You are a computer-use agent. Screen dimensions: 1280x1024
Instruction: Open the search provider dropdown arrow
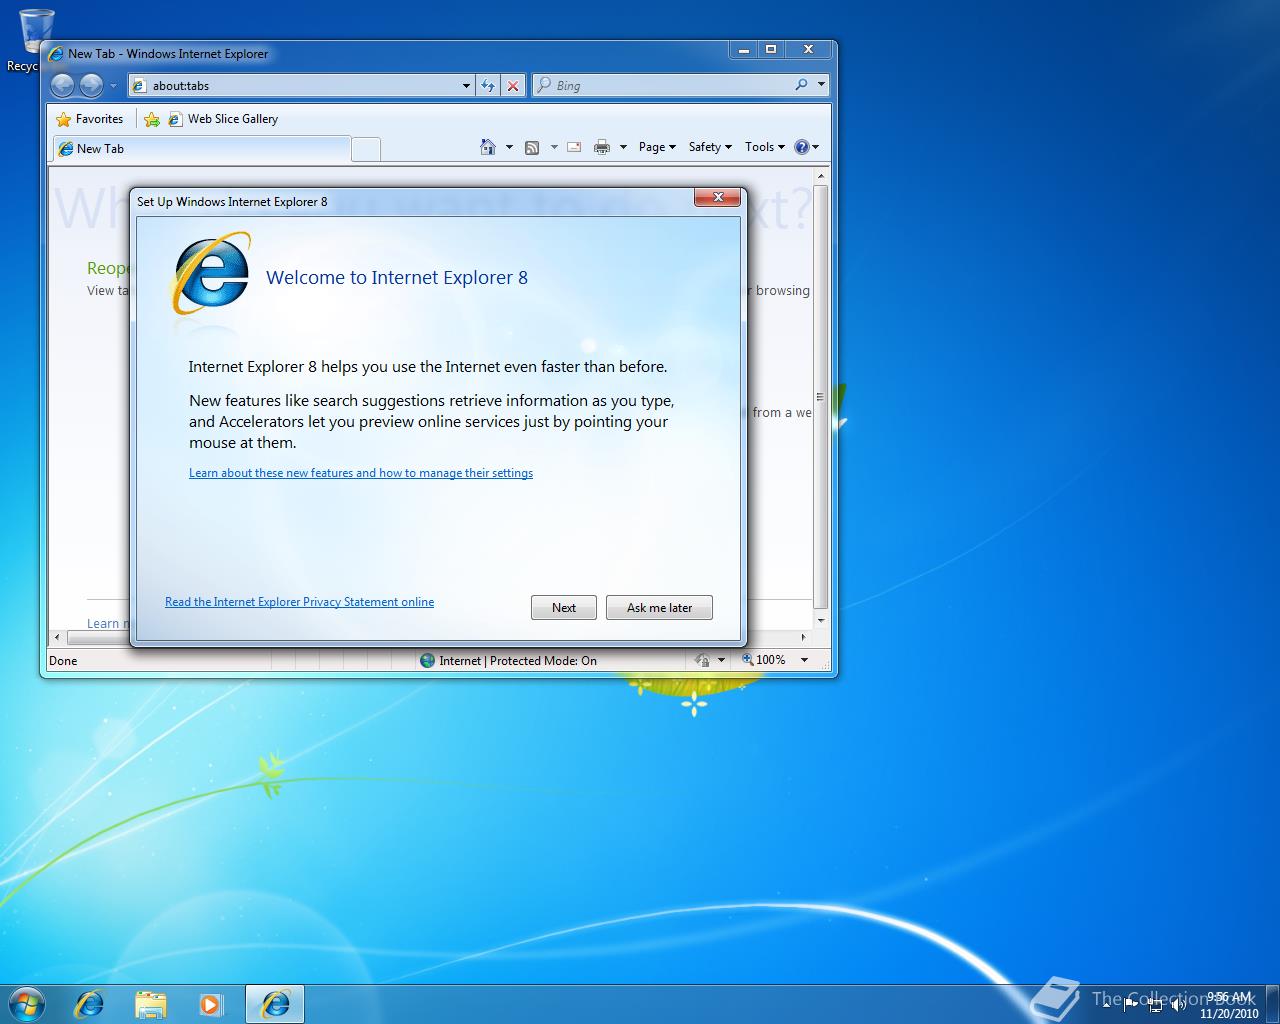821,85
